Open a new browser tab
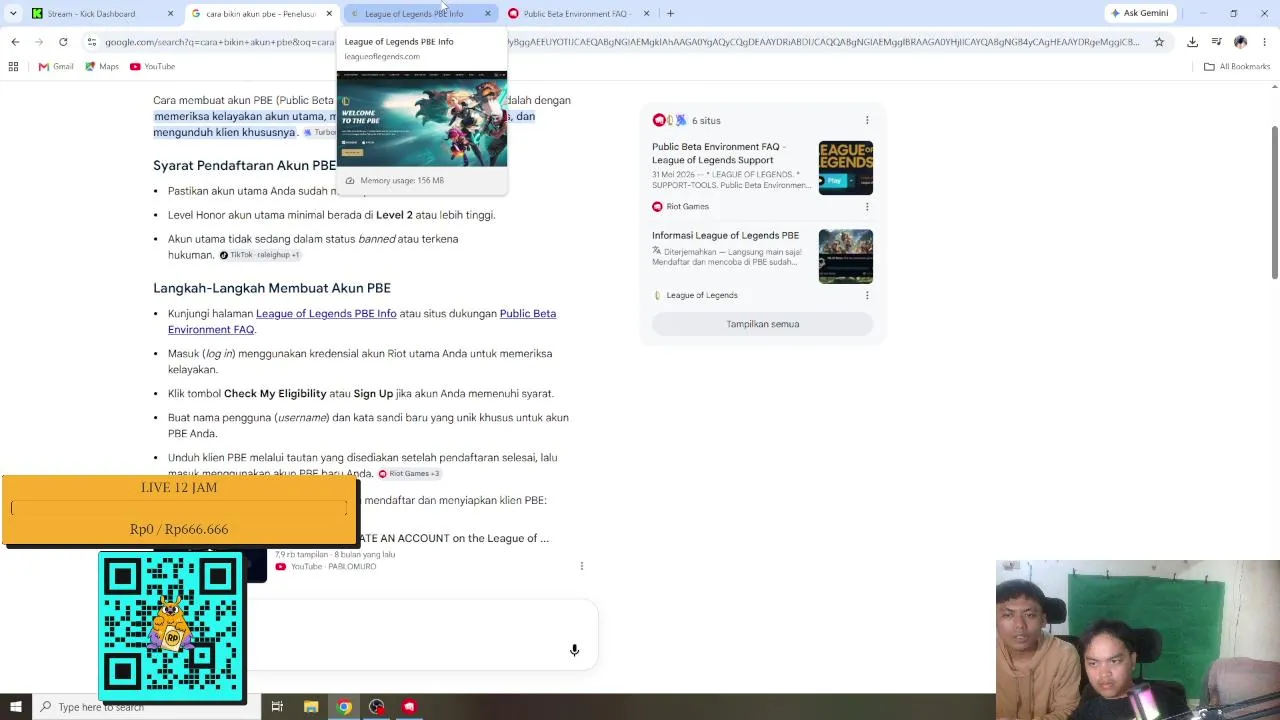The height and width of the screenshot is (720, 1280). coord(670,14)
